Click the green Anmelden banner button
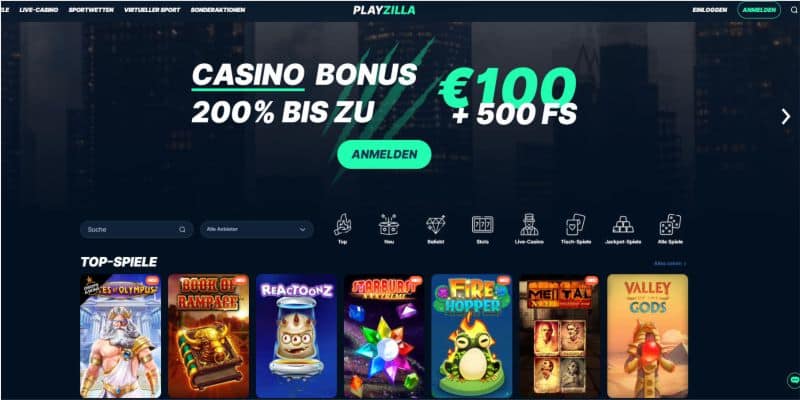 pos(384,155)
